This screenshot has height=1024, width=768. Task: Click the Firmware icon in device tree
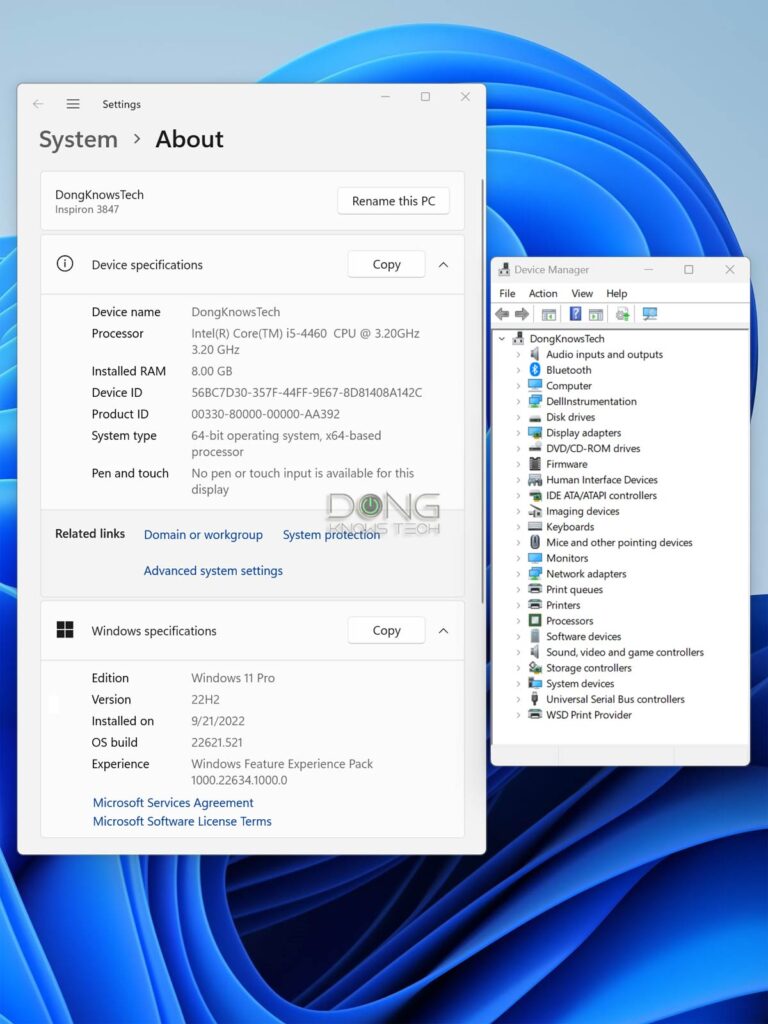click(535, 464)
